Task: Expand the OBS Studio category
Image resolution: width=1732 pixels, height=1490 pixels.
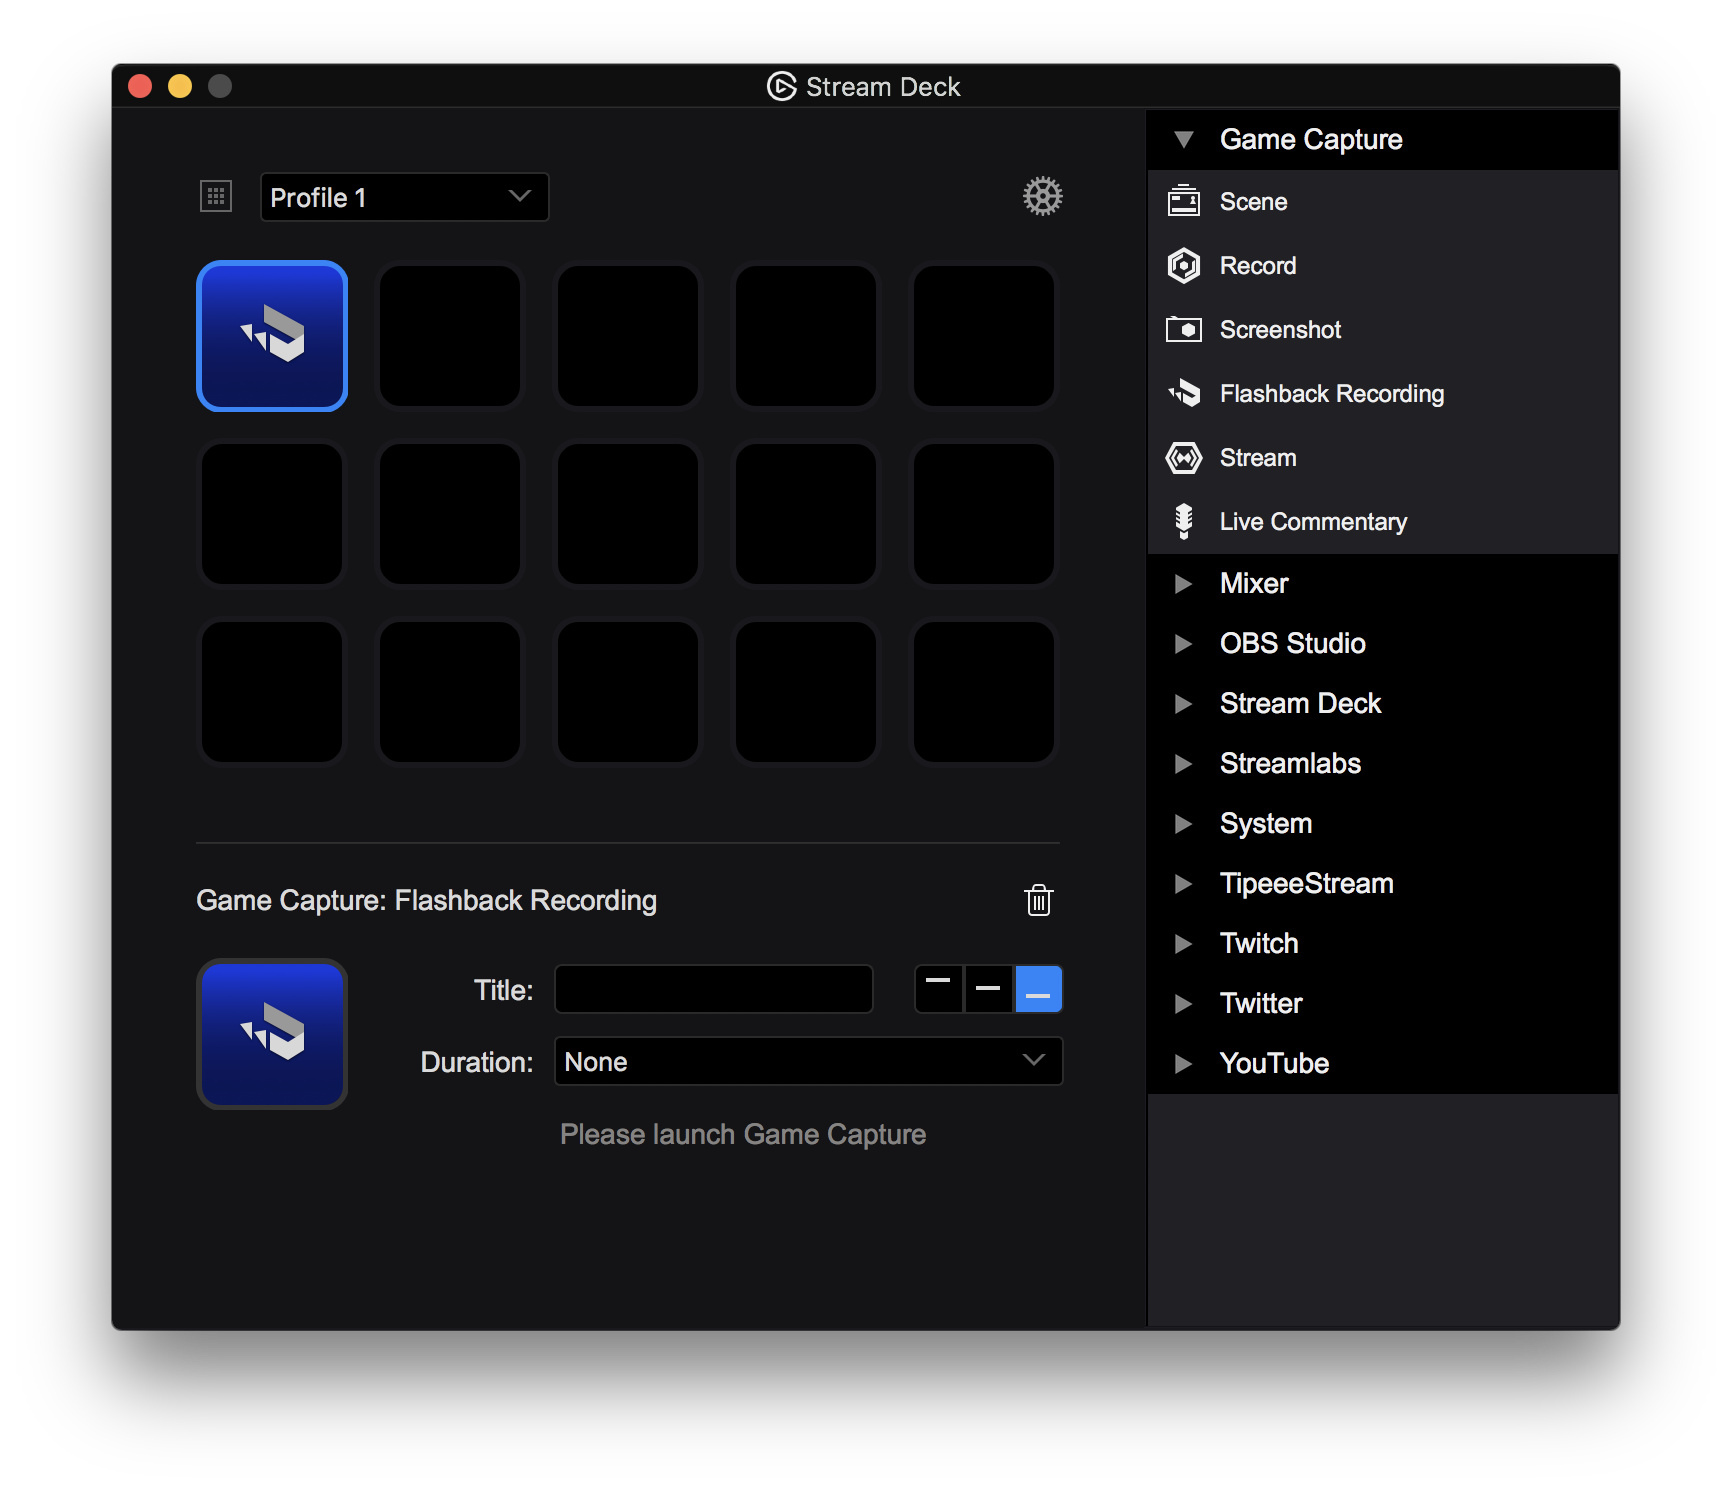Action: click(x=1185, y=643)
